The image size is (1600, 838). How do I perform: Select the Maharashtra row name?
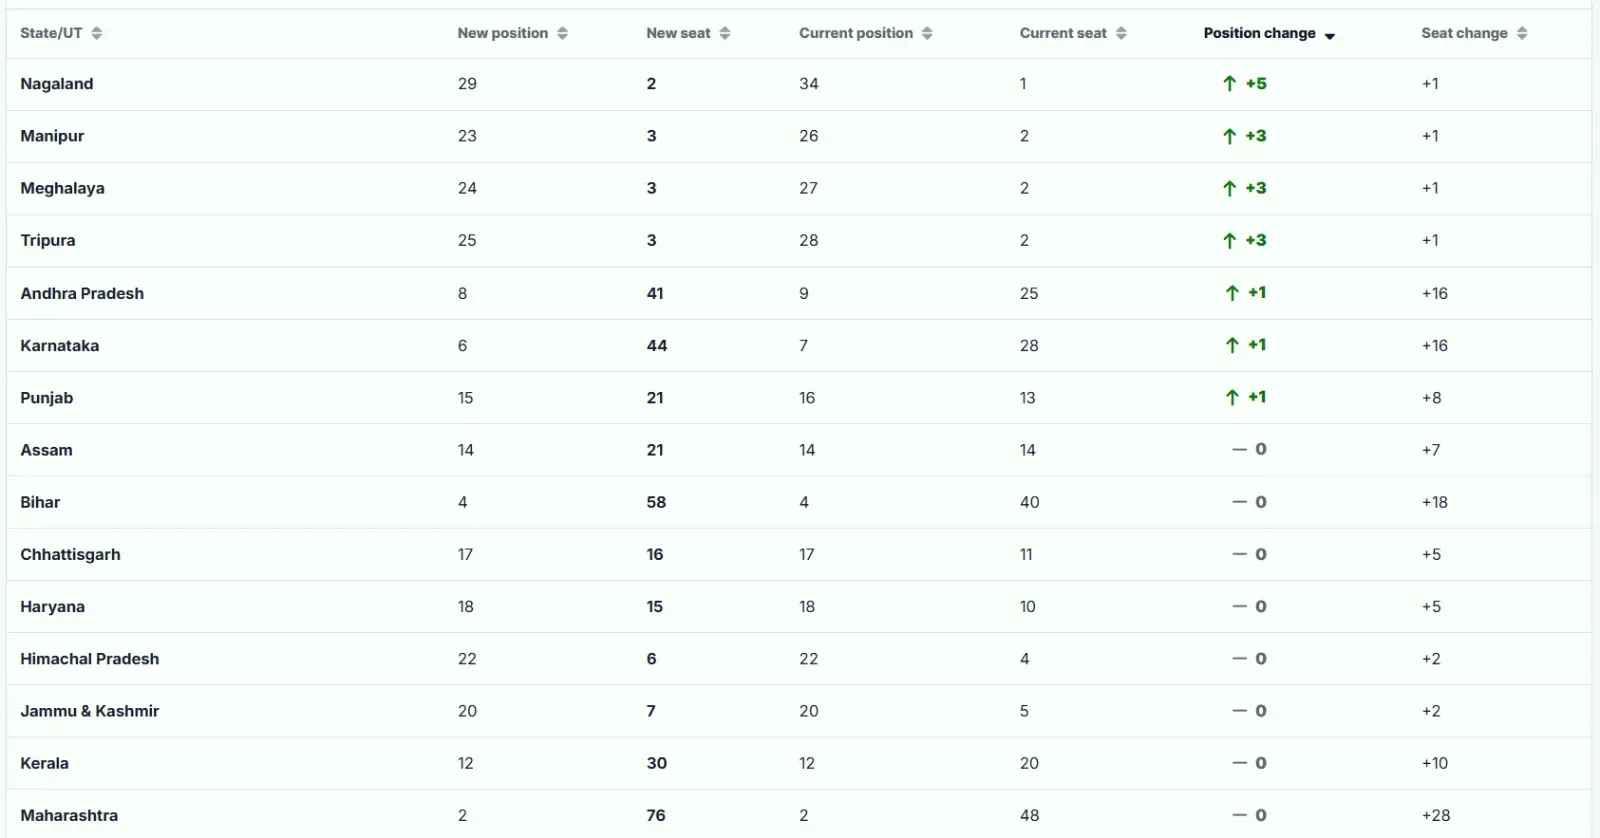(69, 815)
